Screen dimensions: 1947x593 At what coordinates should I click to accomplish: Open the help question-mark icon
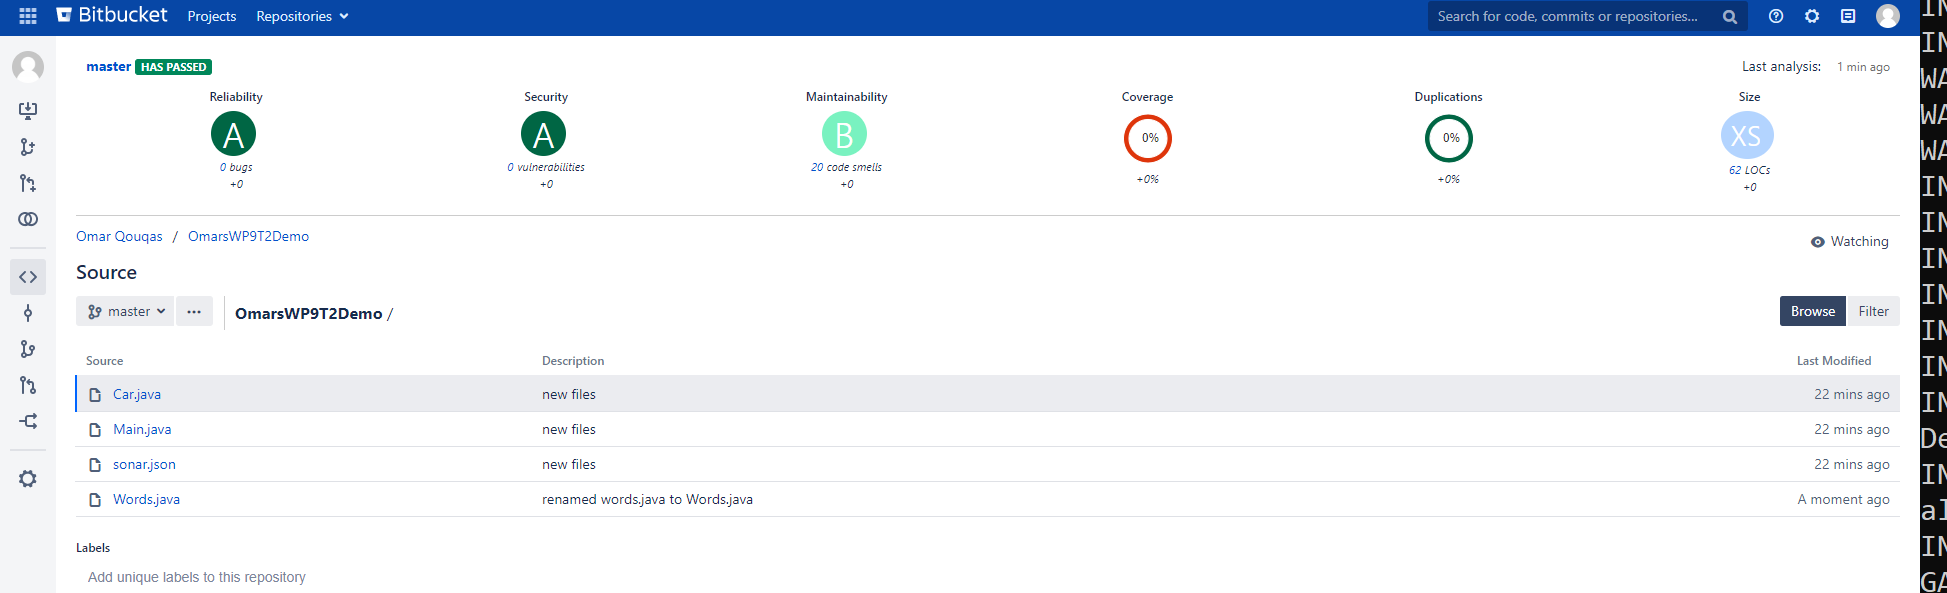[x=1776, y=16]
